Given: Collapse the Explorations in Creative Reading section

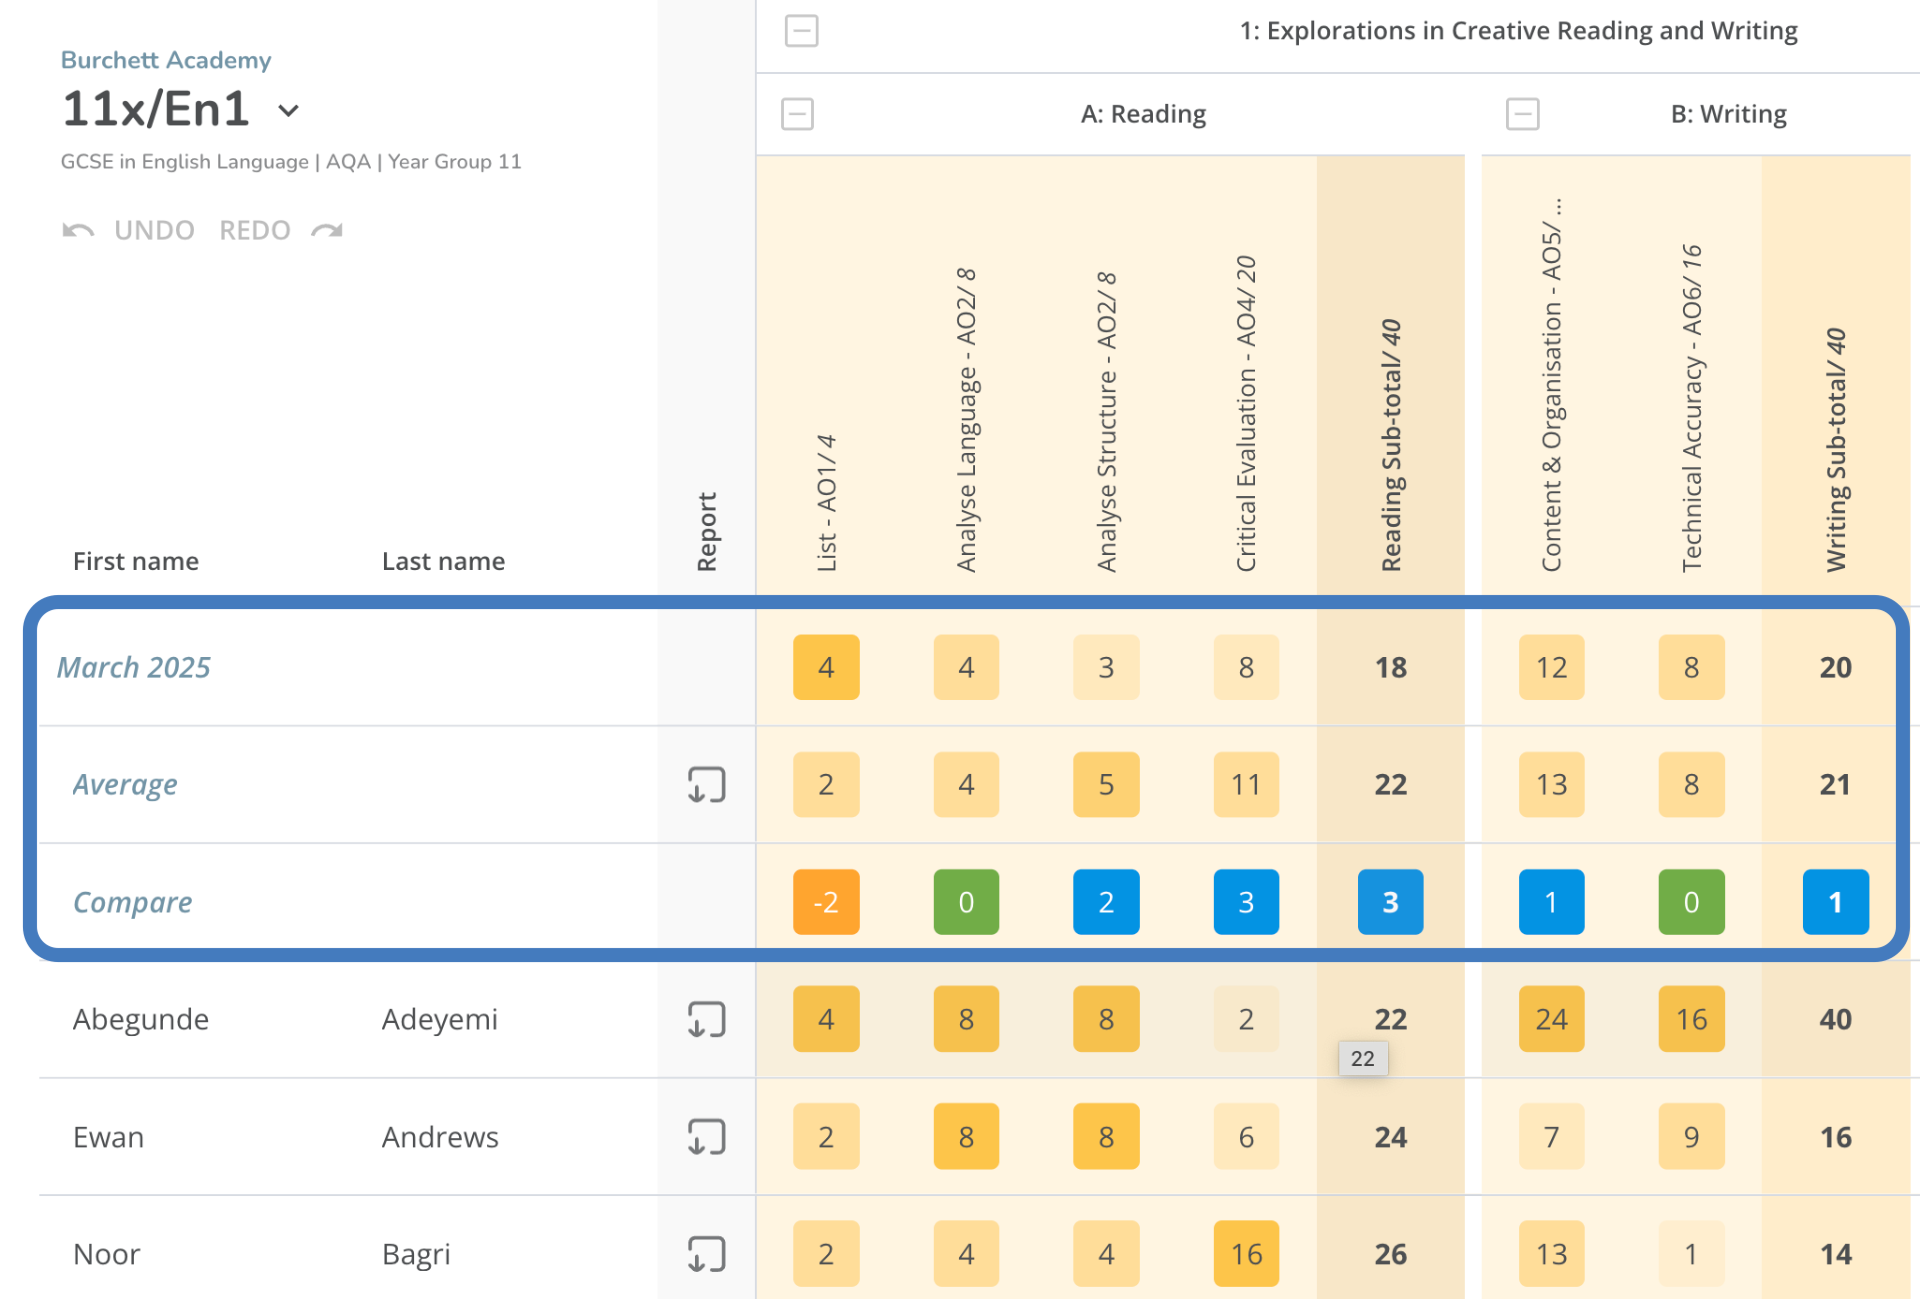Looking at the screenshot, I should coord(801,31).
